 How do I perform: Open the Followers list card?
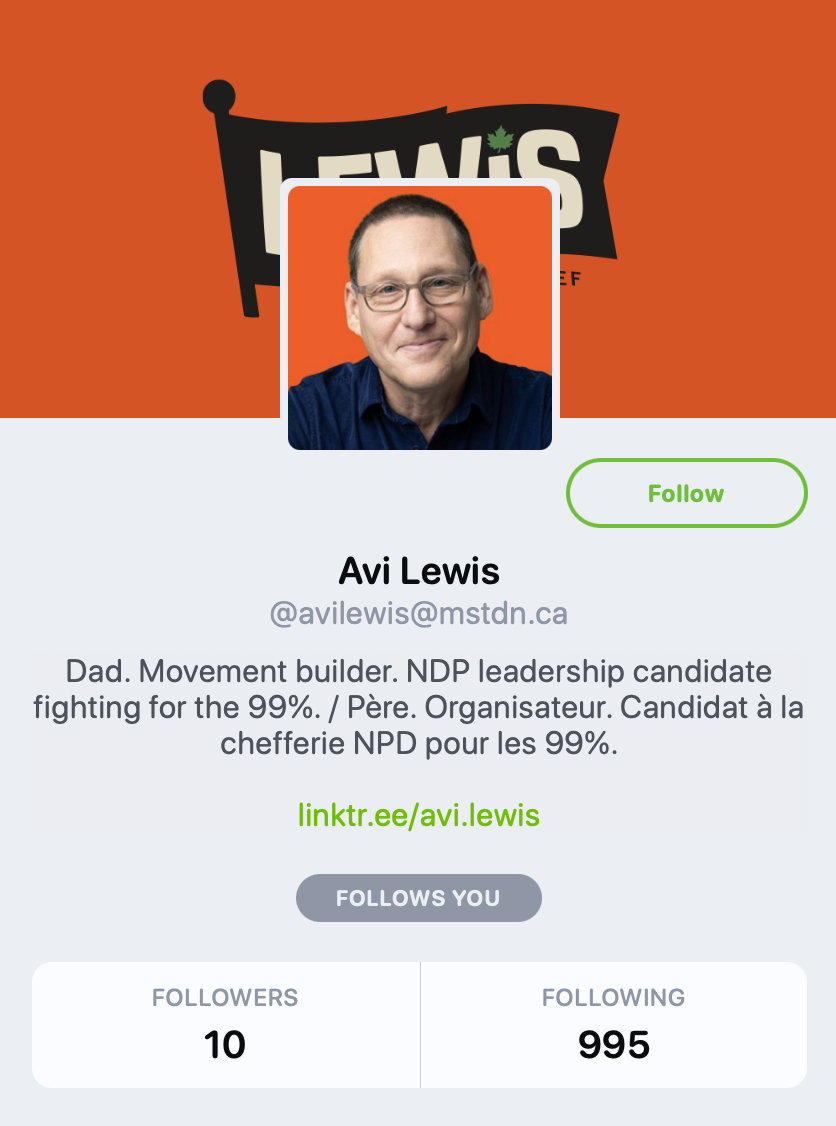[225, 1024]
